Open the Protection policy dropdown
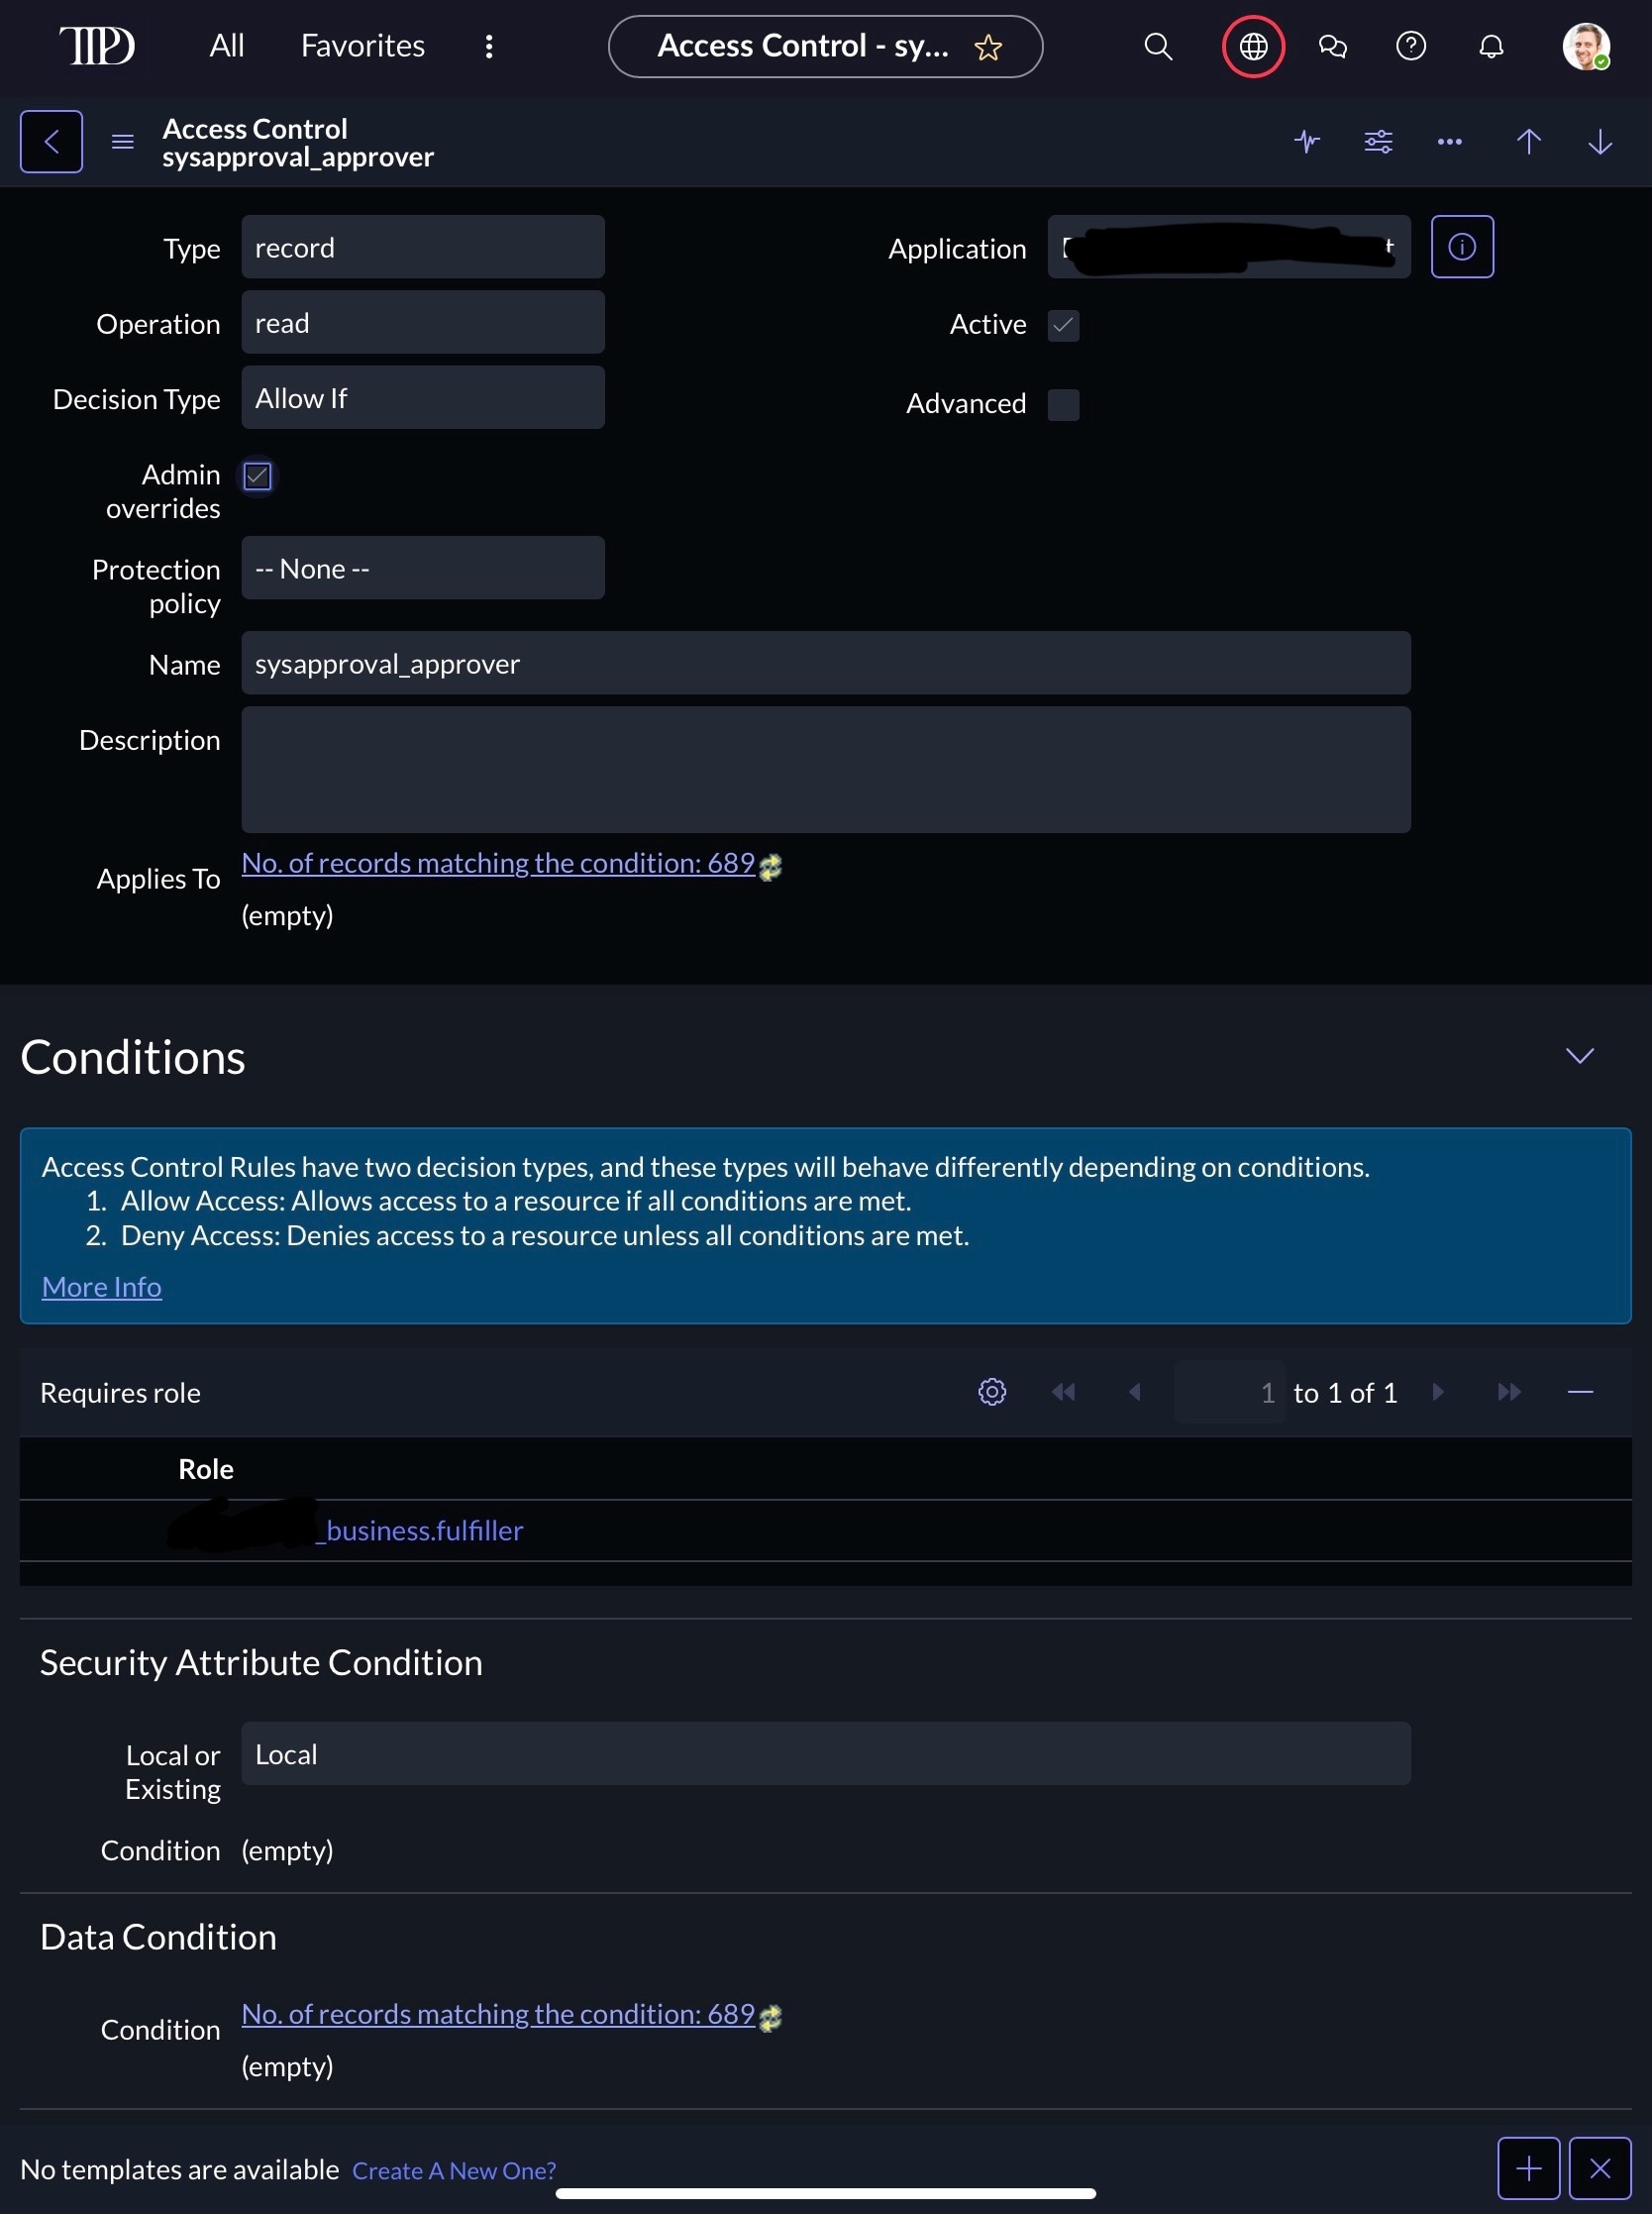Viewport: 1652px width, 2214px height. point(422,568)
